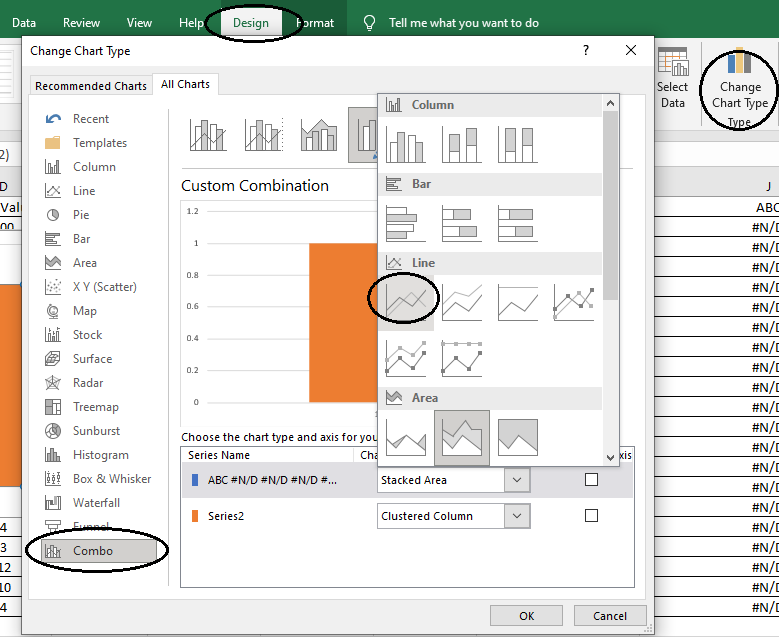Screen dimensions: 779x637
Task: Choose the 100% Stacked Line chart icon
Action: pyautogui.click(x=517, y=302)
